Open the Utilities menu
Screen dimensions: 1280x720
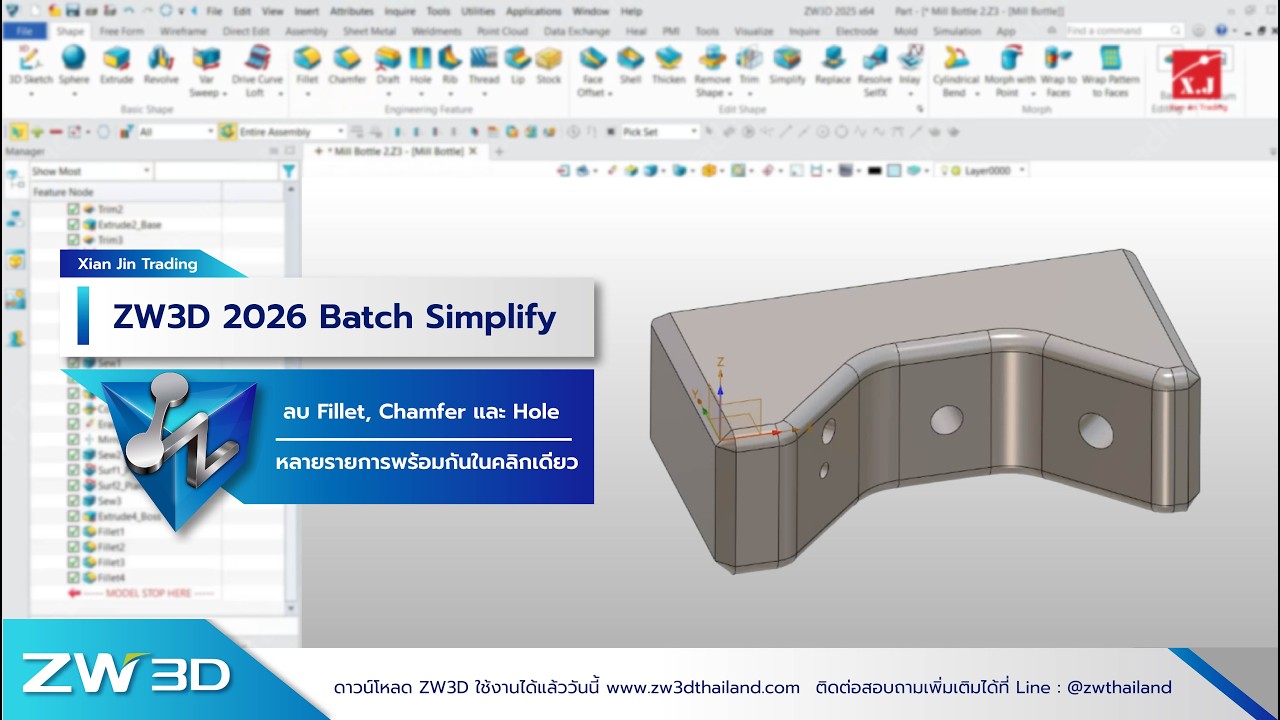point(479,11)
